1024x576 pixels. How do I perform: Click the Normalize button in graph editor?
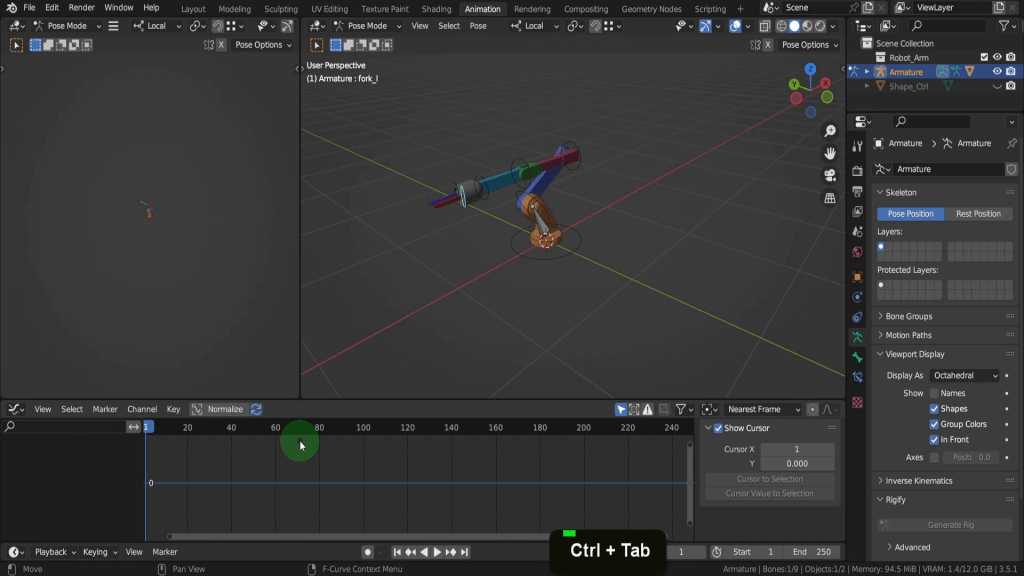[225, 409]
